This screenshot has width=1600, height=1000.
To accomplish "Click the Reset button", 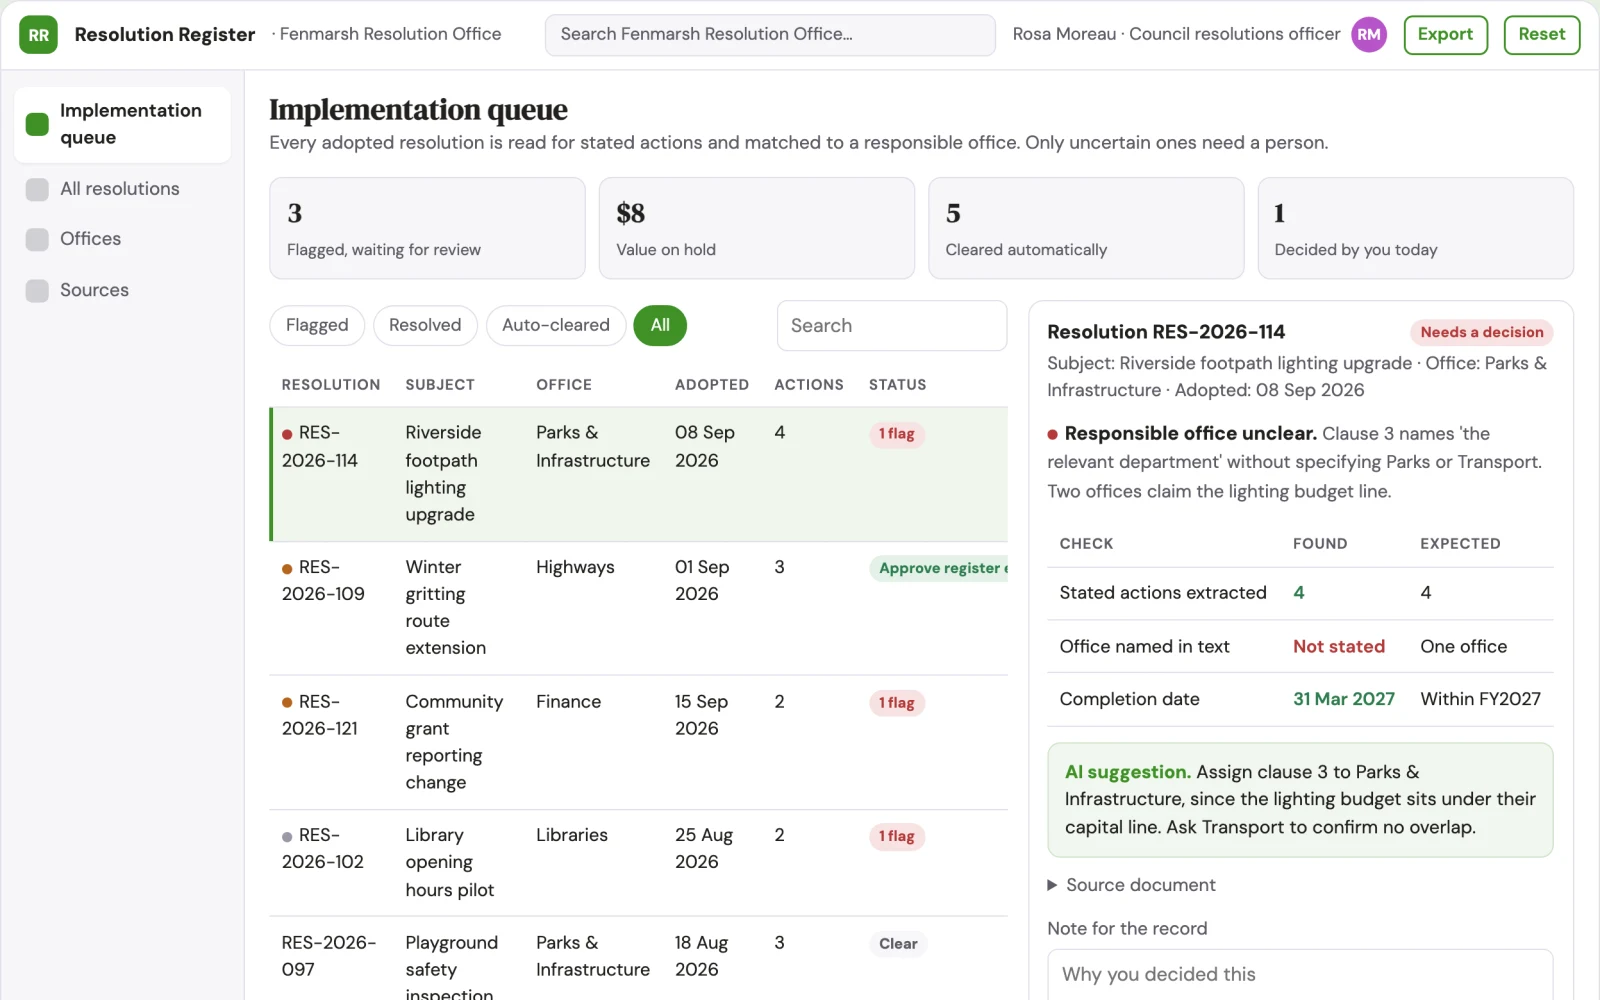I will coord(1542,35).
